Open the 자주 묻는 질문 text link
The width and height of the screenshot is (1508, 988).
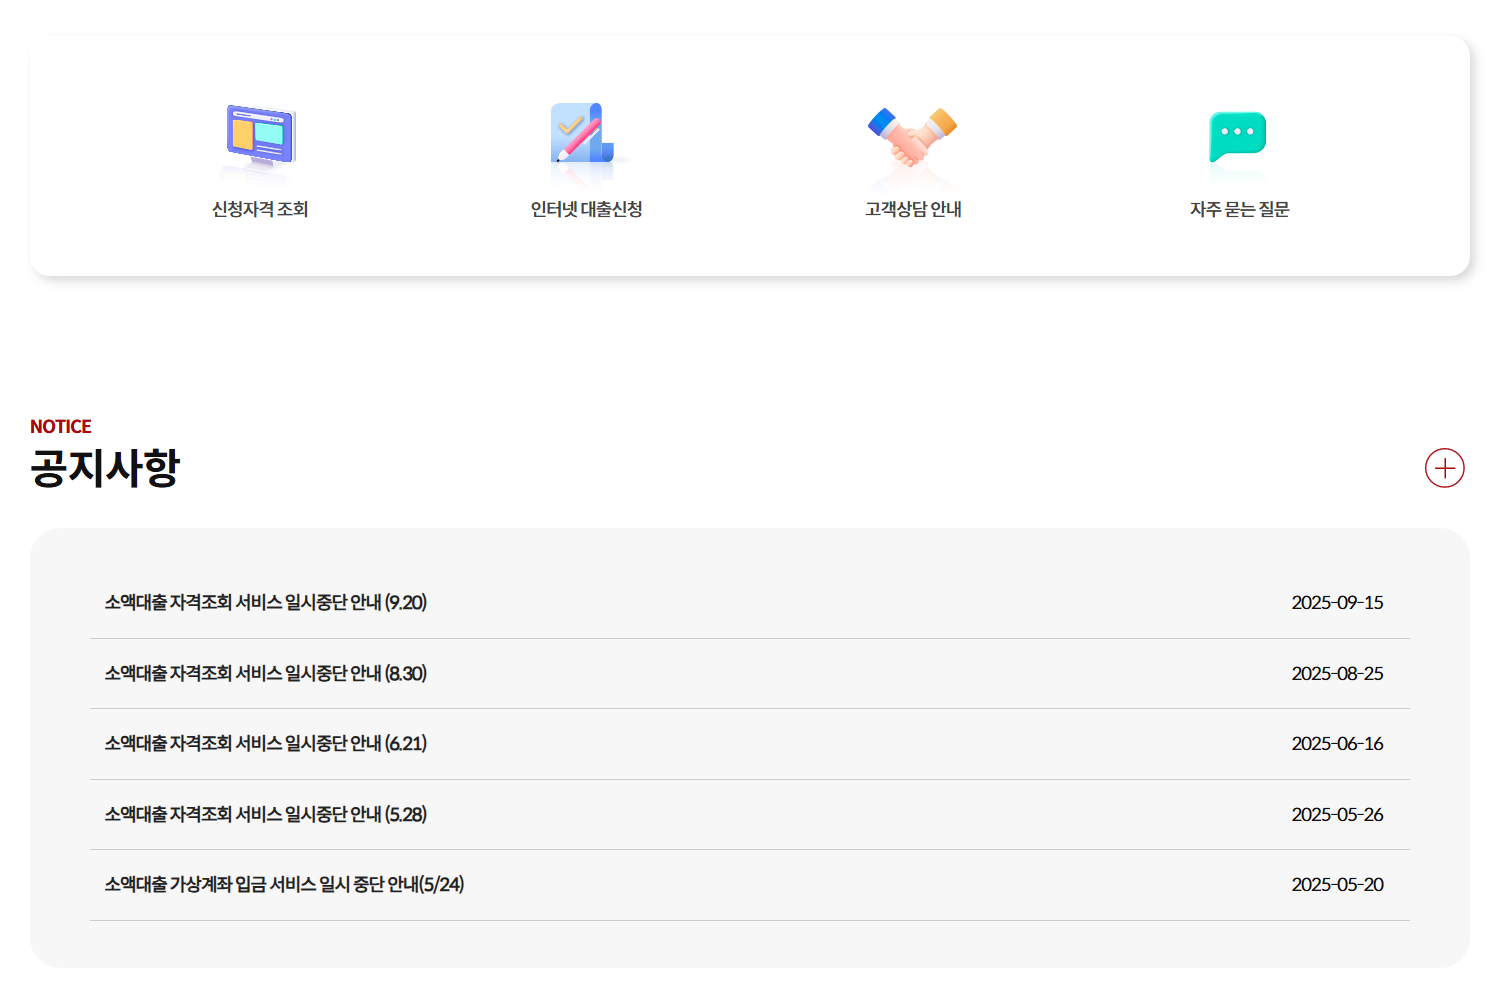pyautogui.click(x=1239, y=209)
